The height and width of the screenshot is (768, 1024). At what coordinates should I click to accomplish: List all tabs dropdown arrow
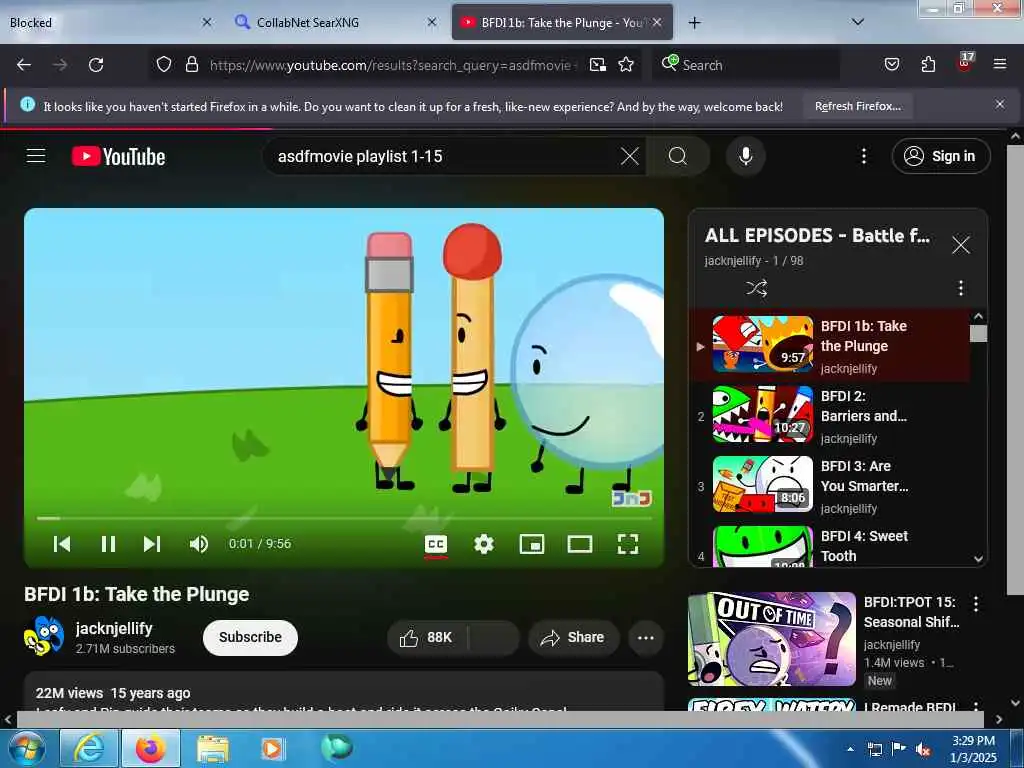pyautogui.click(x=857, y=22)
